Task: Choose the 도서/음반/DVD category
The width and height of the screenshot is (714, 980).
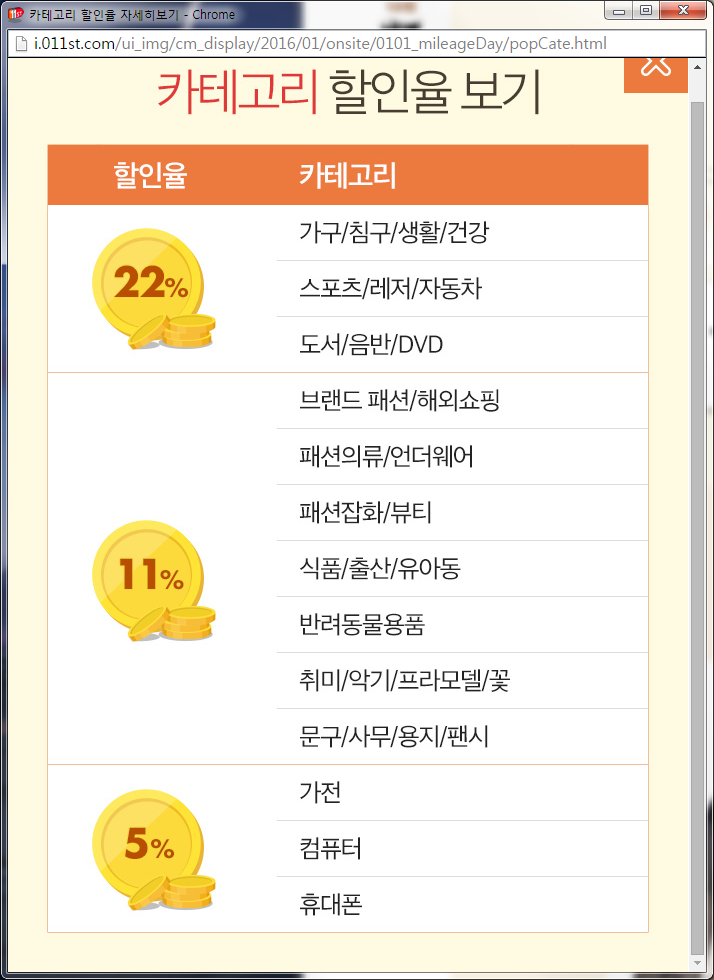Action: click(x=371, y=345)
